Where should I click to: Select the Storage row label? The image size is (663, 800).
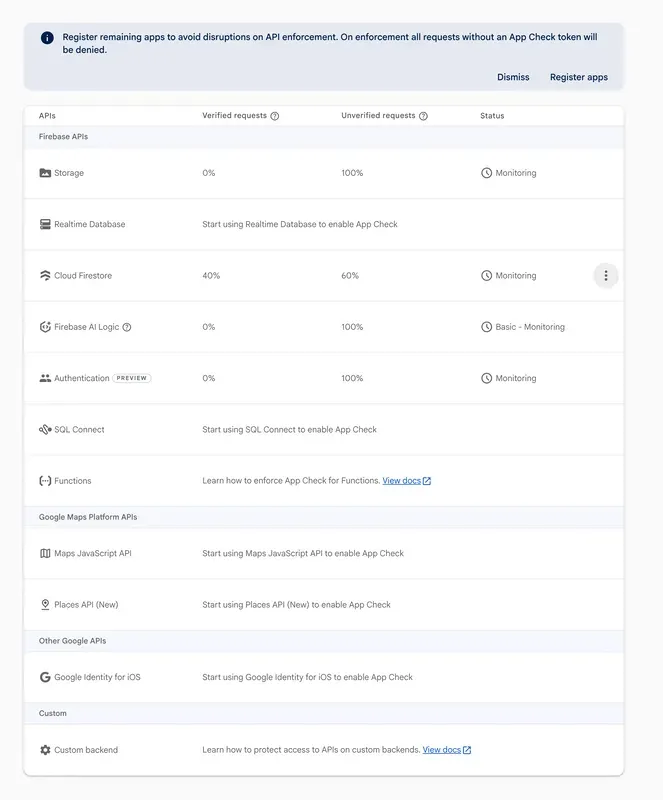[x=69, y=173]
